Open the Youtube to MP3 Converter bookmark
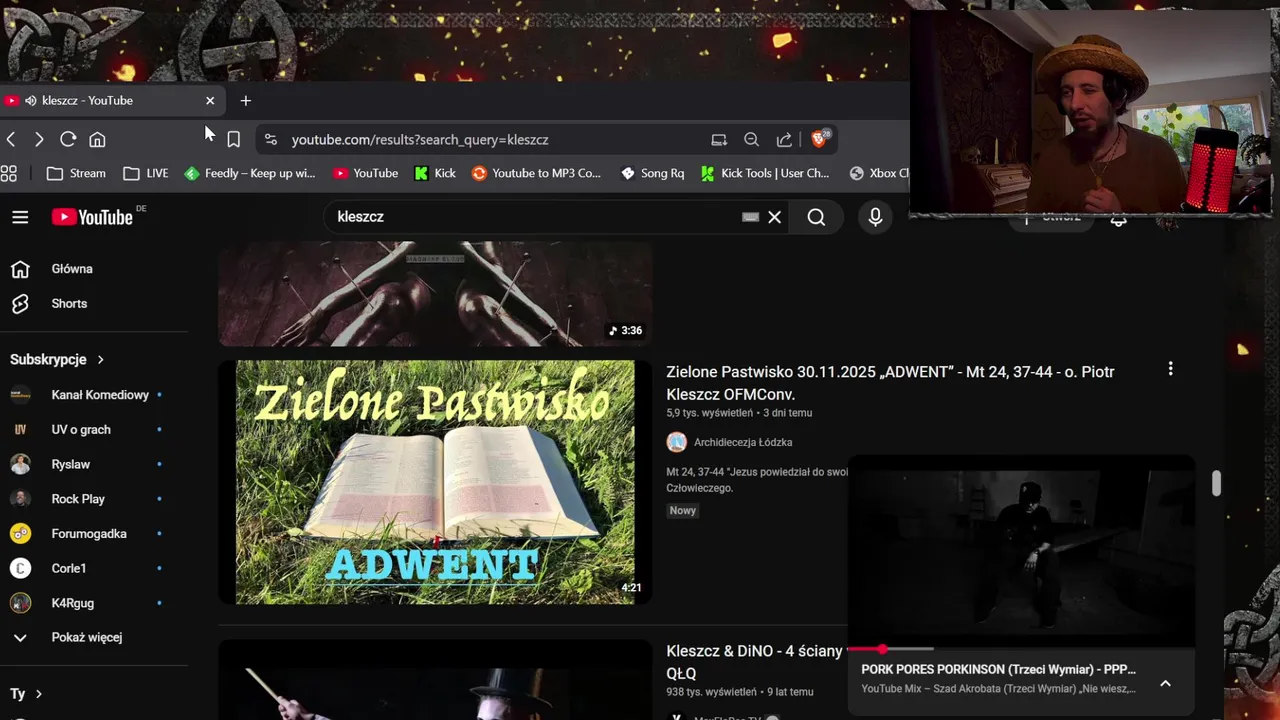The height and width of the screenshot is (720, 1280). coord(536,173)
